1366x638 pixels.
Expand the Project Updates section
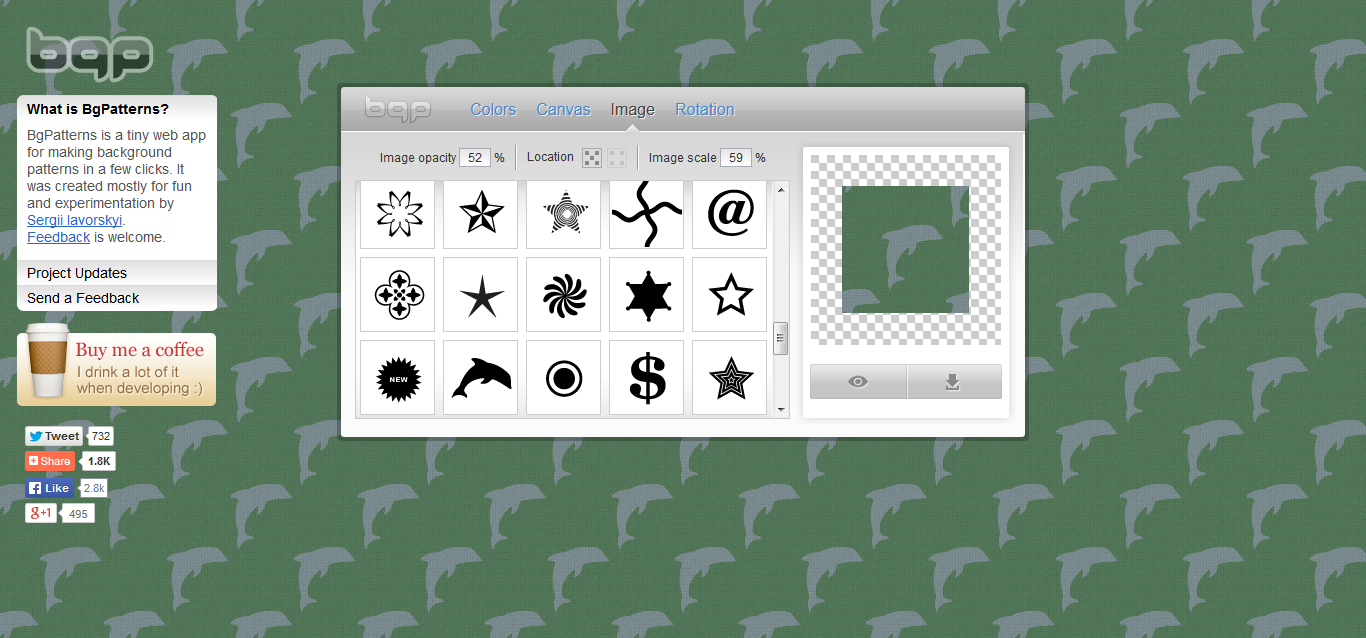tap(77, 272)
